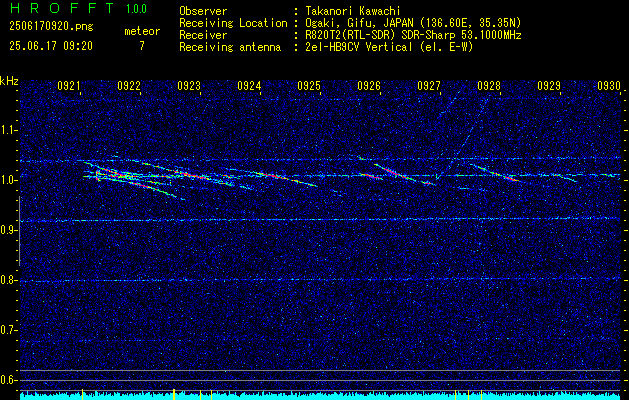
Task: Click the HROFFT program title
Action: pos(62,8)
